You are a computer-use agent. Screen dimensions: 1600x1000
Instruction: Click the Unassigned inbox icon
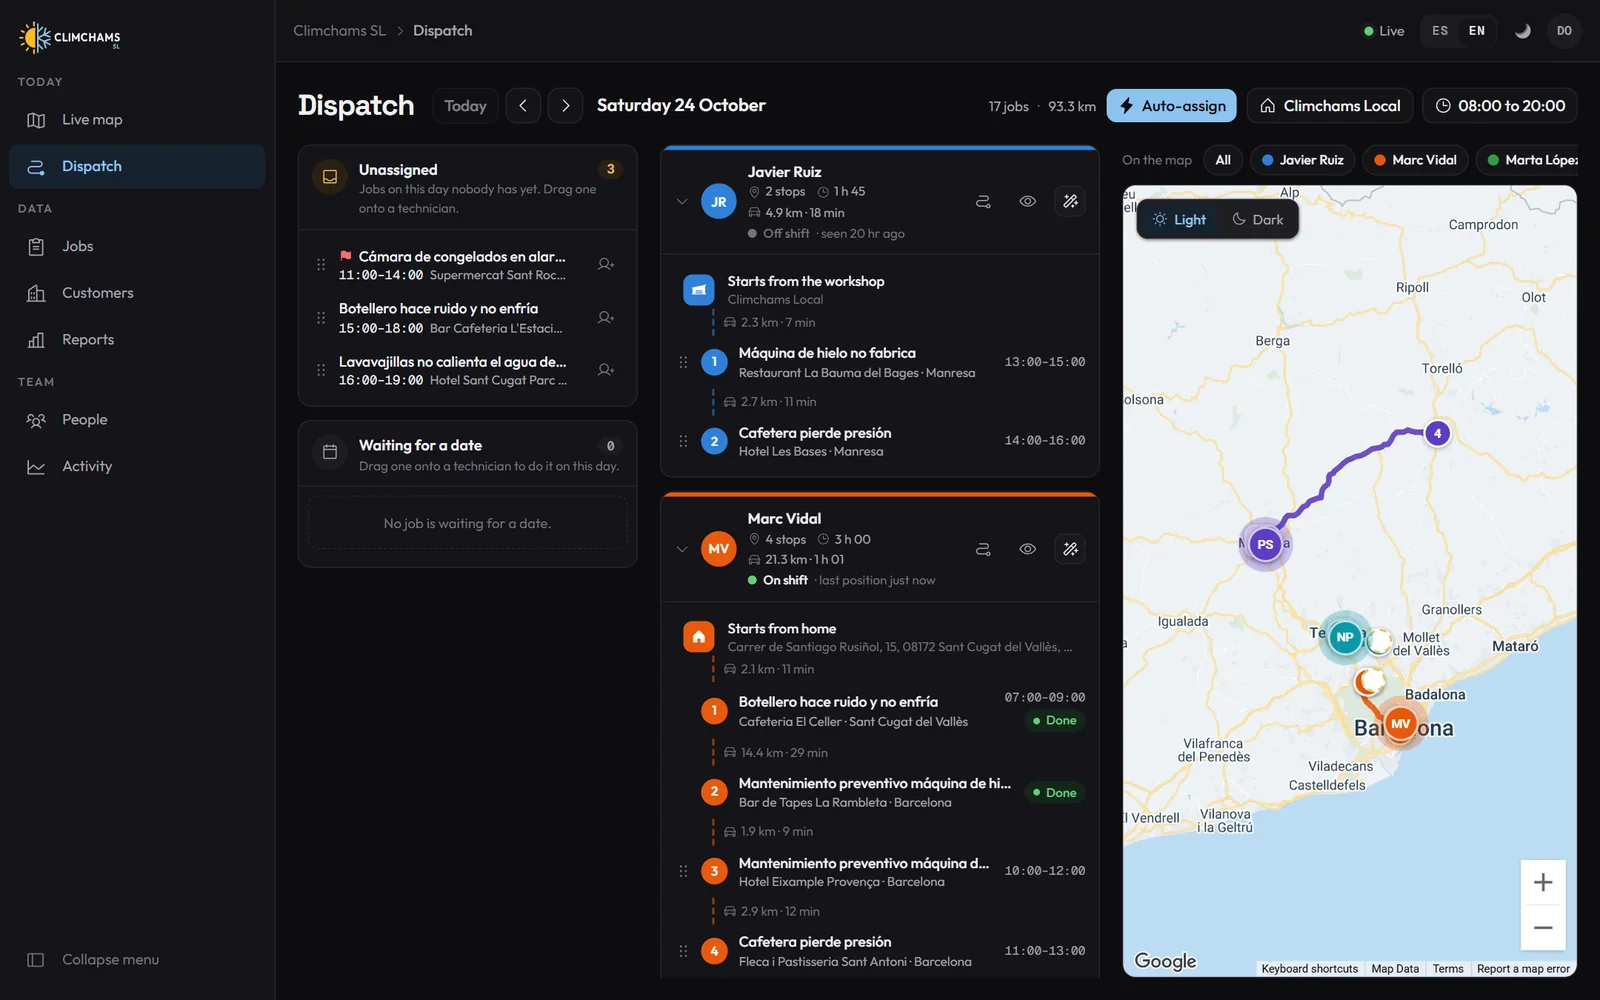[330, 177]
